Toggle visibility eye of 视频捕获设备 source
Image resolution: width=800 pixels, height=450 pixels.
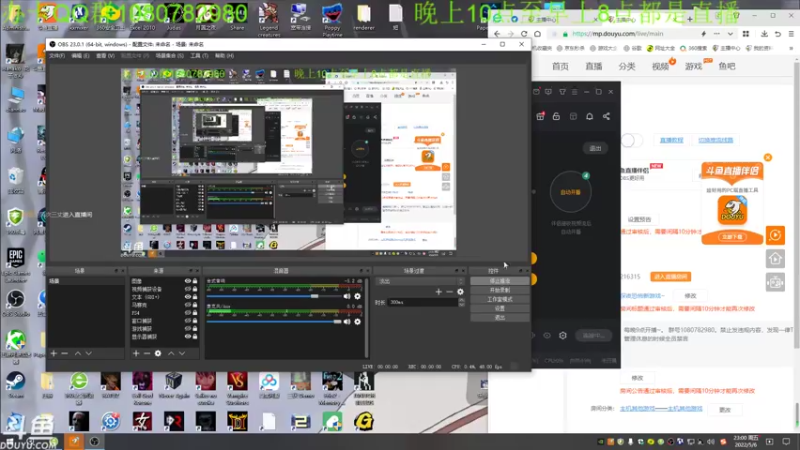tap(188, 289)
